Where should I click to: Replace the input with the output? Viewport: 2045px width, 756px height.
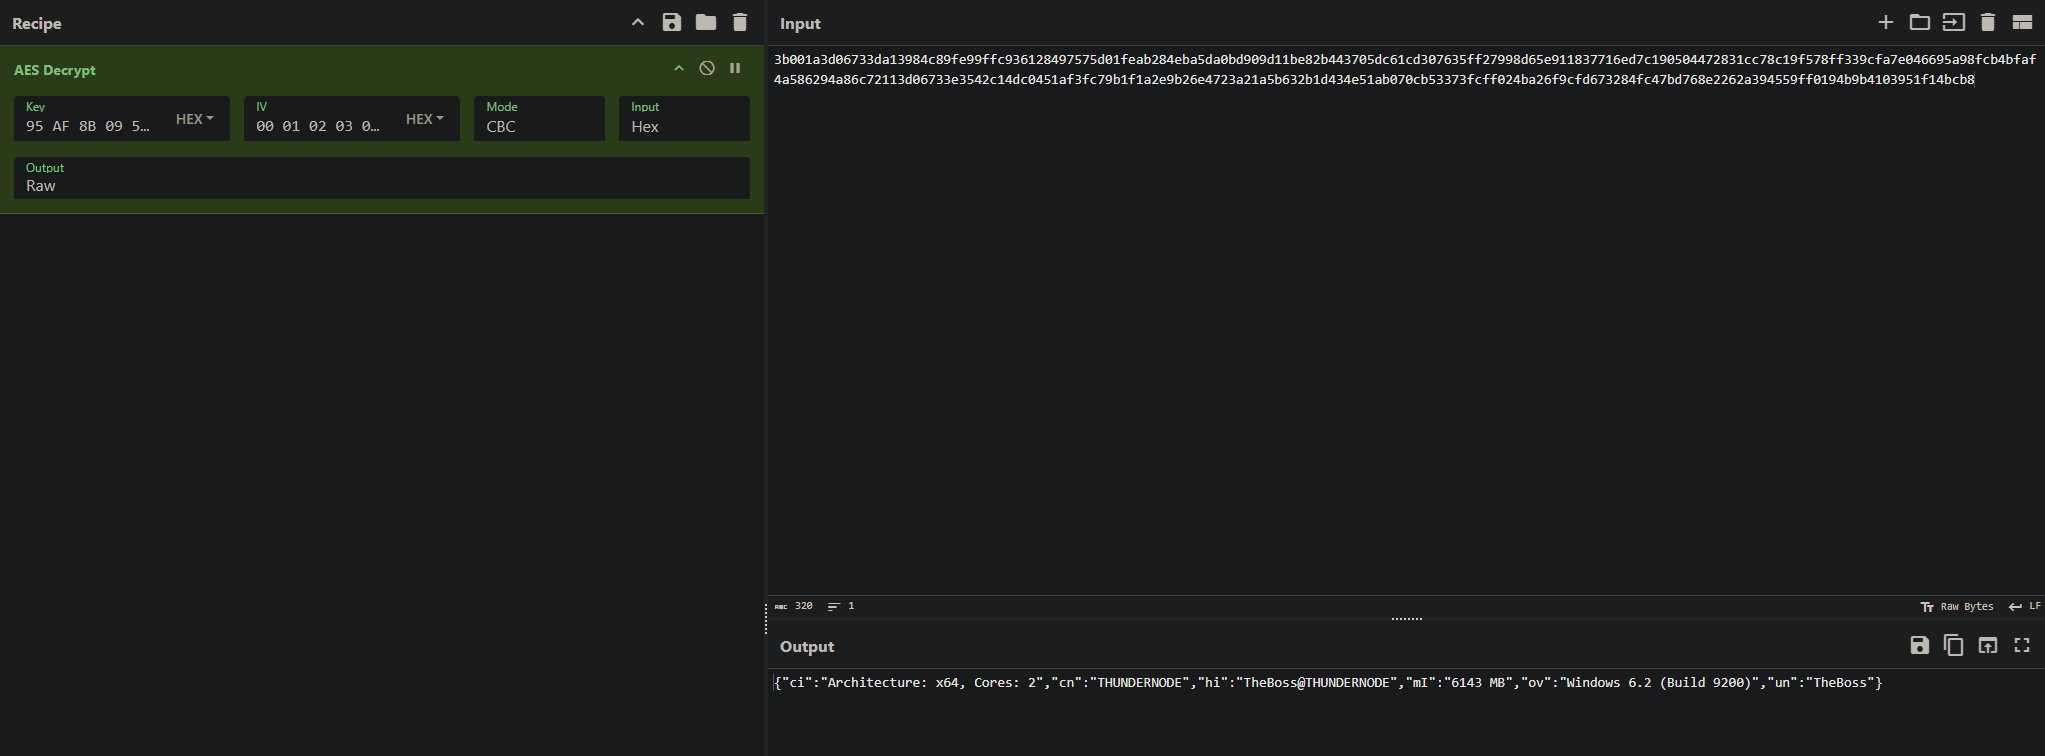point(1988,646)
